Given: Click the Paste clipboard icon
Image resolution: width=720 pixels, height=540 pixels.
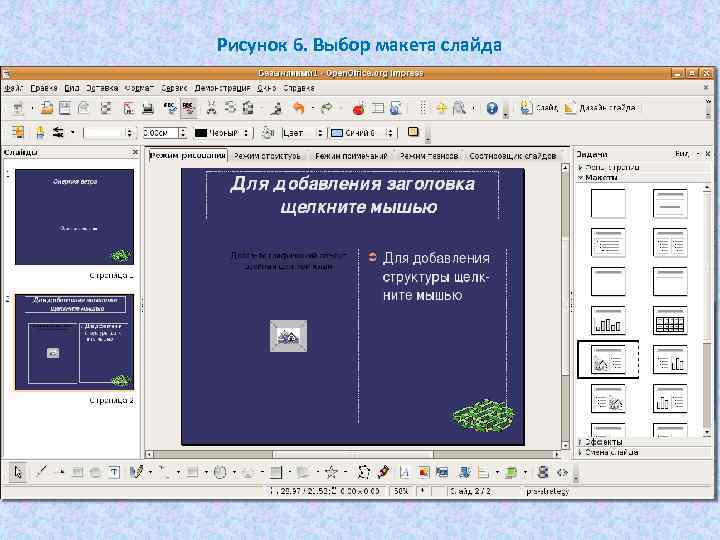Looking at the screenshot, I should [x=248, y=108].
